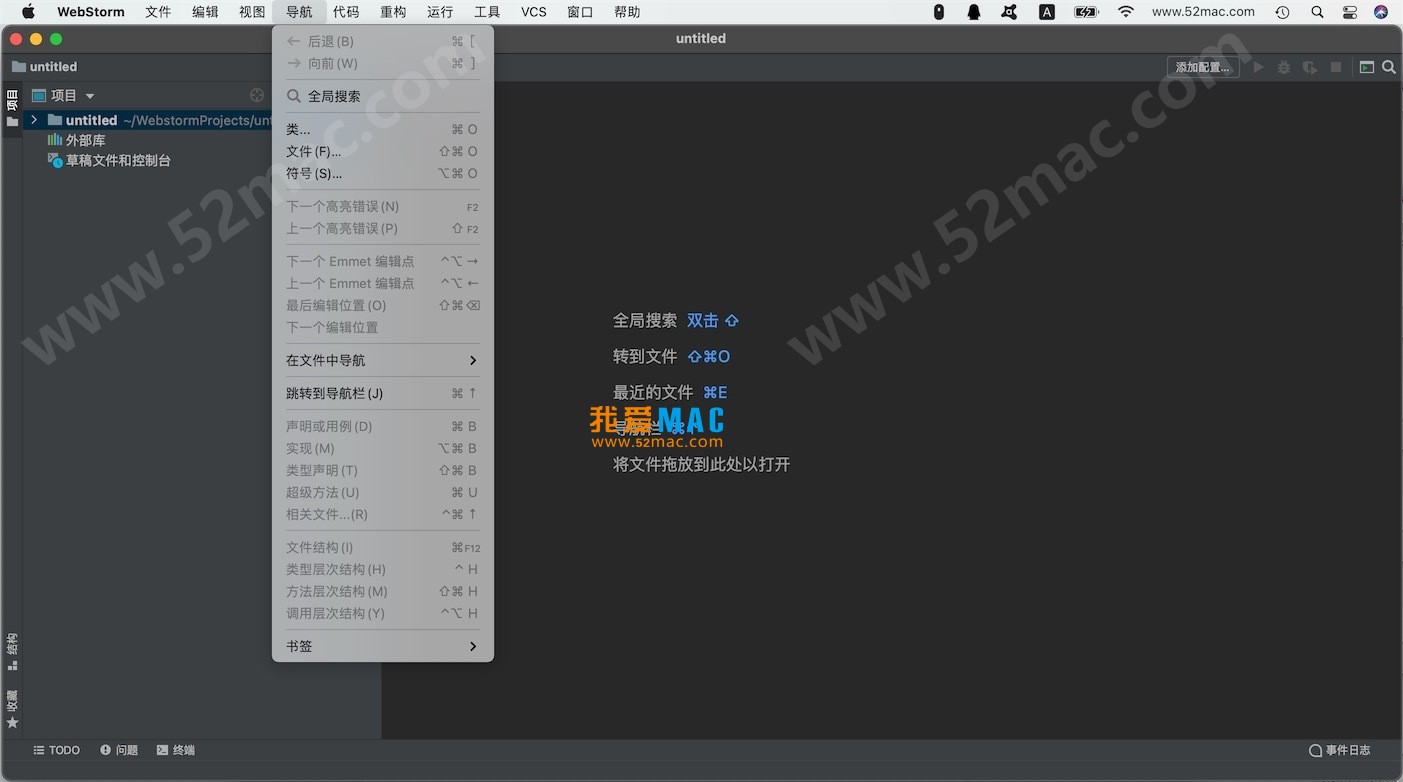Click the 草稿文件和控制台 scratch icon
Screen dimensions: 1403x782
(55, 160)
